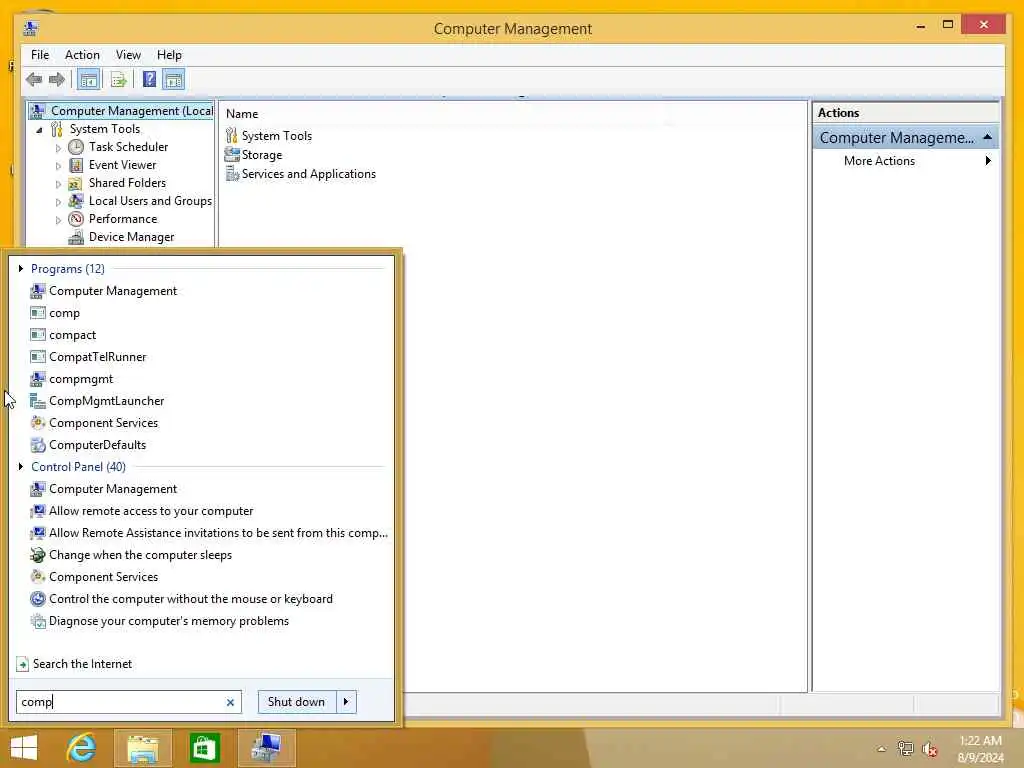The height and width of the screenshot is (768, 1024).
Task: Click the taskbar clock showing 1:22 AM
Action: 980,749
